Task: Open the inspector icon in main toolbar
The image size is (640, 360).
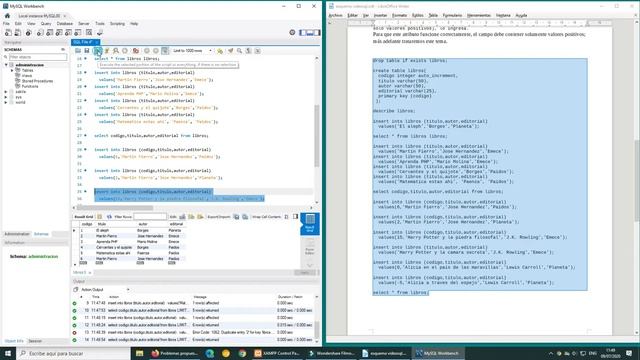Action: pyautogui.click(x=28, y=33)
